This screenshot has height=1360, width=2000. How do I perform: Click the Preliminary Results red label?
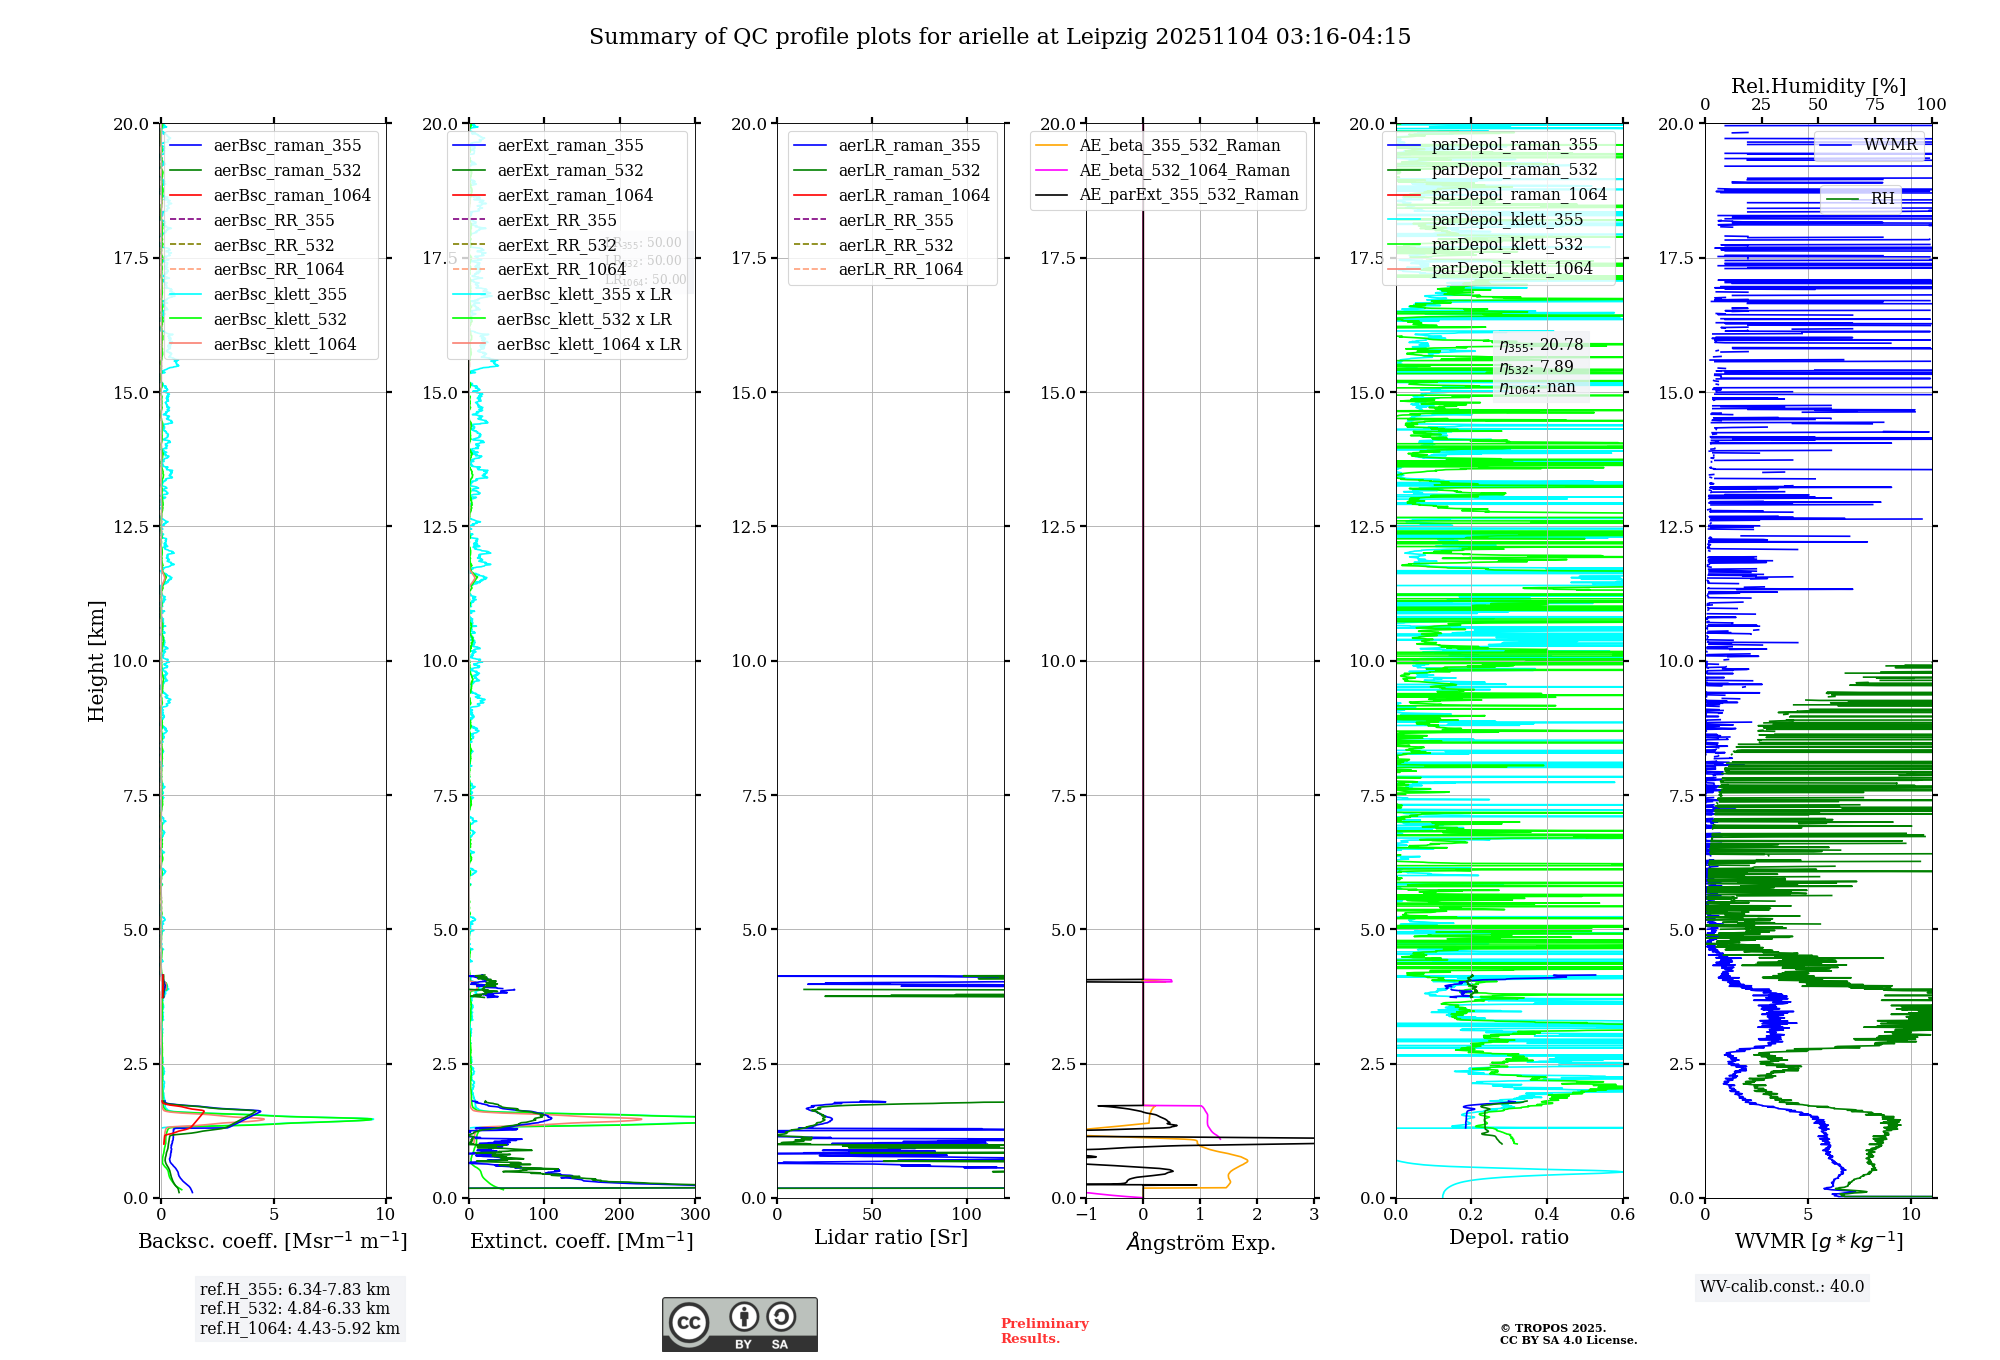[x=1044, y=1331]
